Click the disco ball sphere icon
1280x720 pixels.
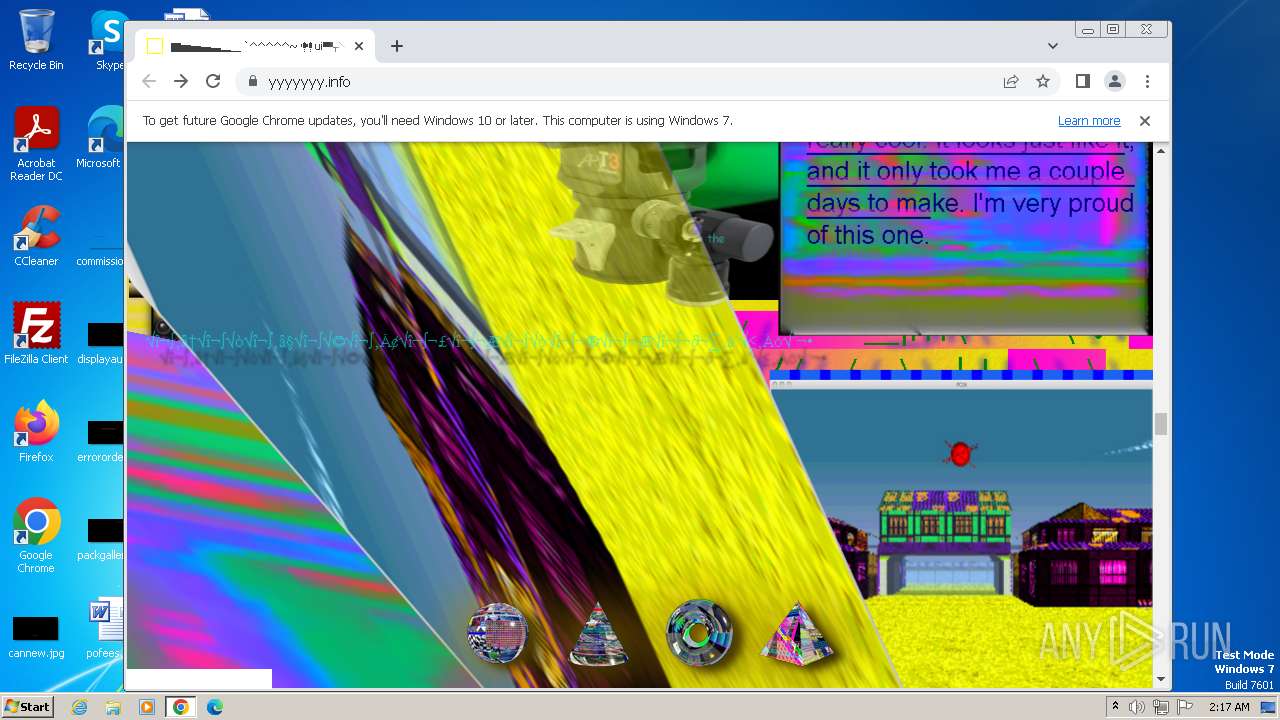coord(497,633)
